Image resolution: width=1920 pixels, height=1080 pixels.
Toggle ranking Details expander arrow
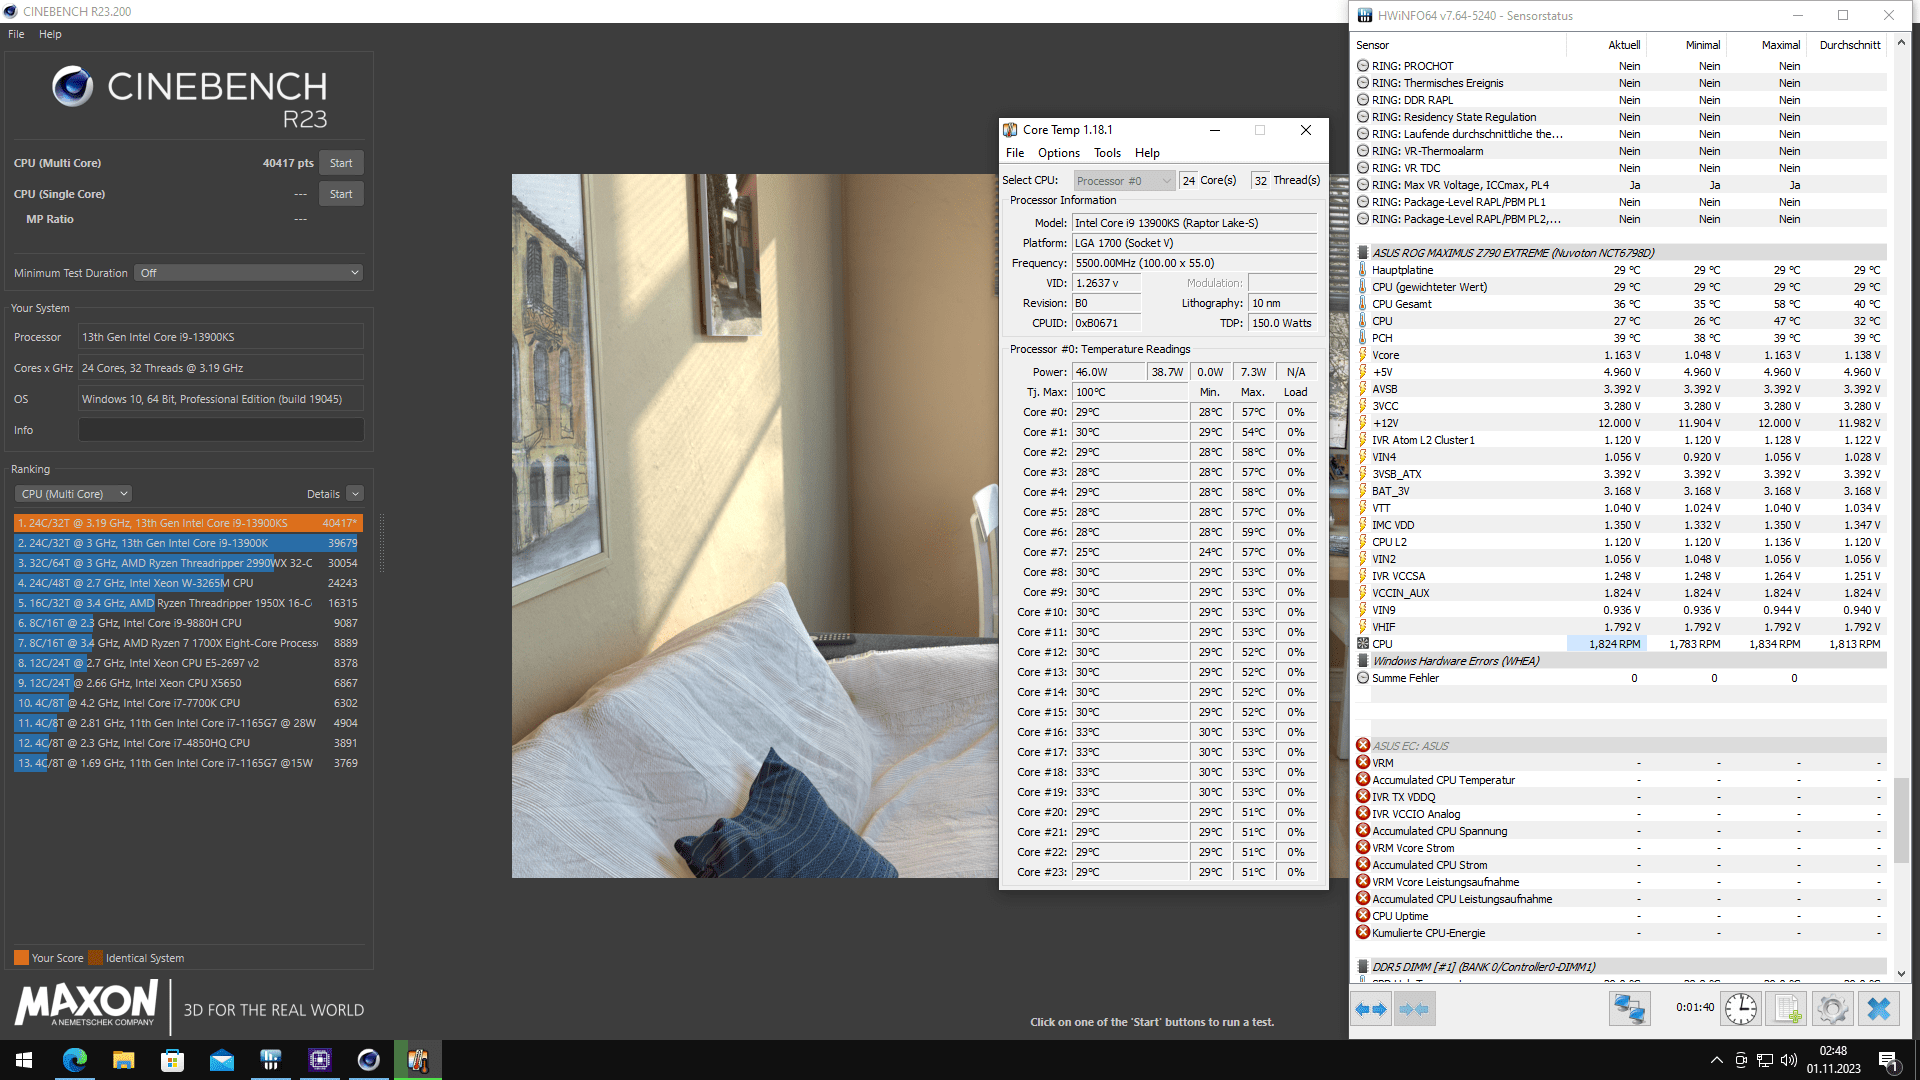[x=355, y=494]
